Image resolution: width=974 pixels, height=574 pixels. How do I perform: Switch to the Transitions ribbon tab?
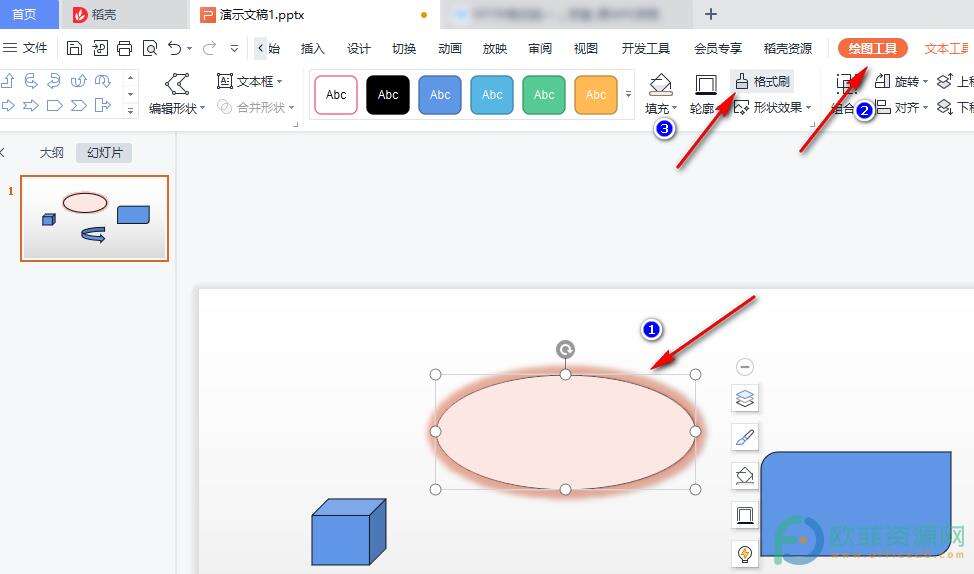(x=404, y=48)
